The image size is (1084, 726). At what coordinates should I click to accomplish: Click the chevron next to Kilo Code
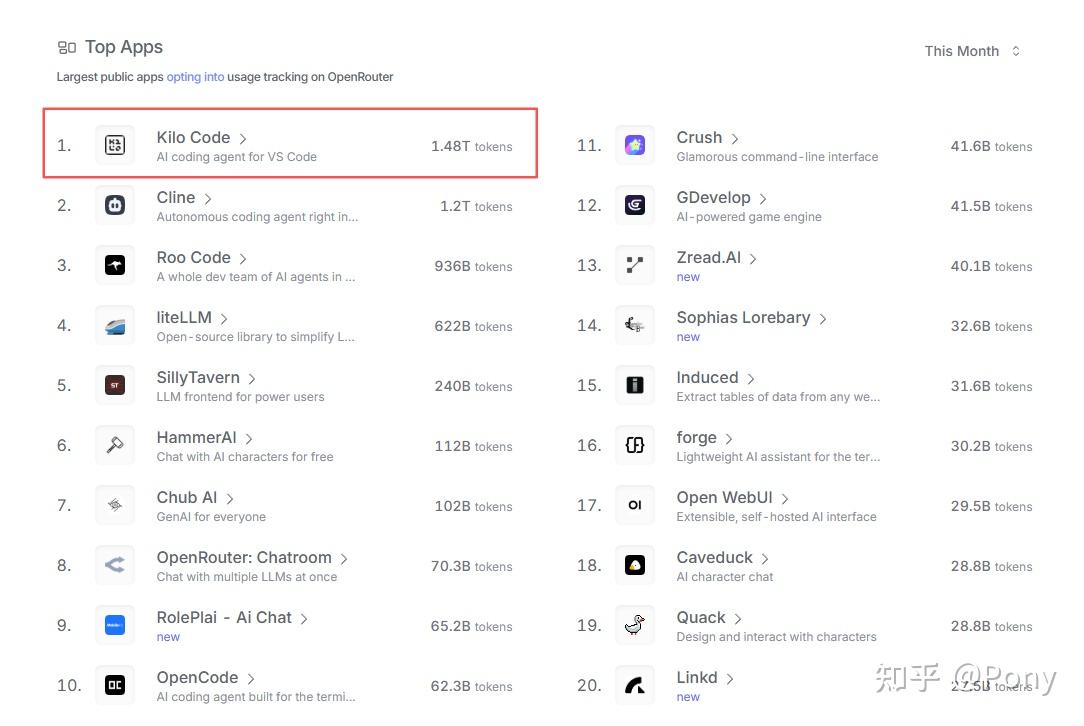pos(243,139)
